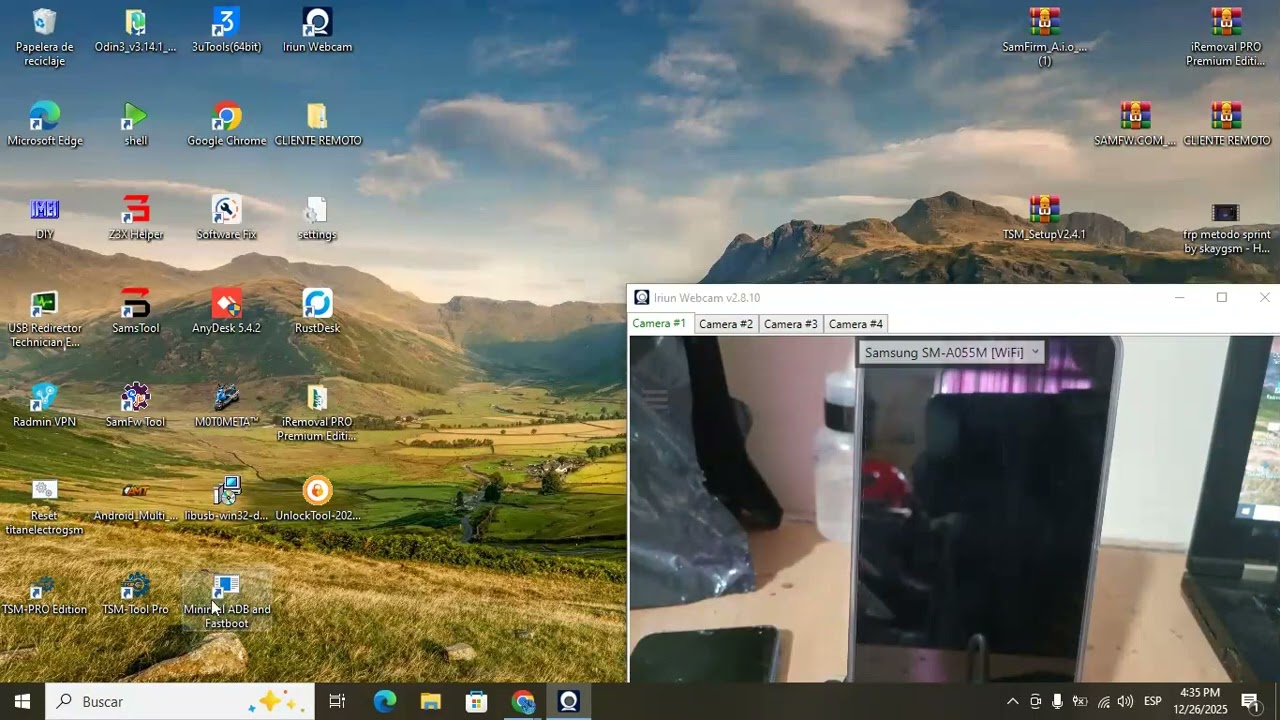The height and width of the screenshot is (720, 1280).
Task: Open Microsoft Edge from the taskbar
Action: coord(385,702)
